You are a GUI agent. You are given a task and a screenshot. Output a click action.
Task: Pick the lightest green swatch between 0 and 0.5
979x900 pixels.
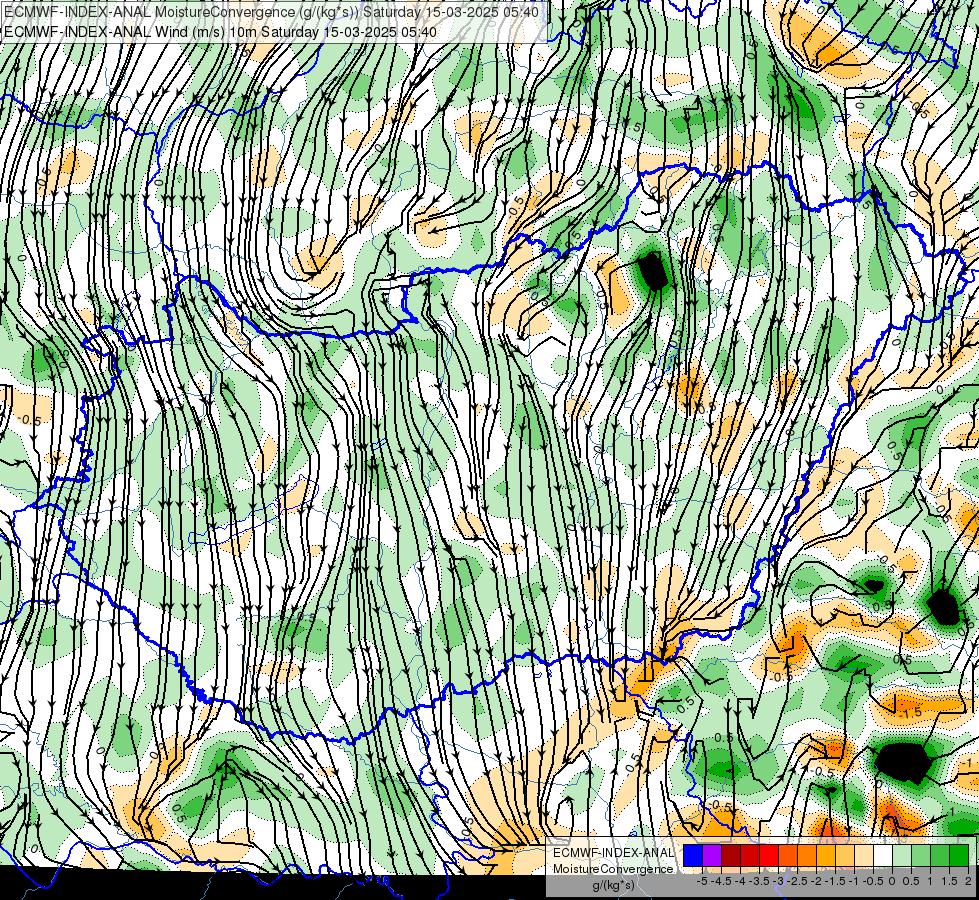tap(902, 855)
